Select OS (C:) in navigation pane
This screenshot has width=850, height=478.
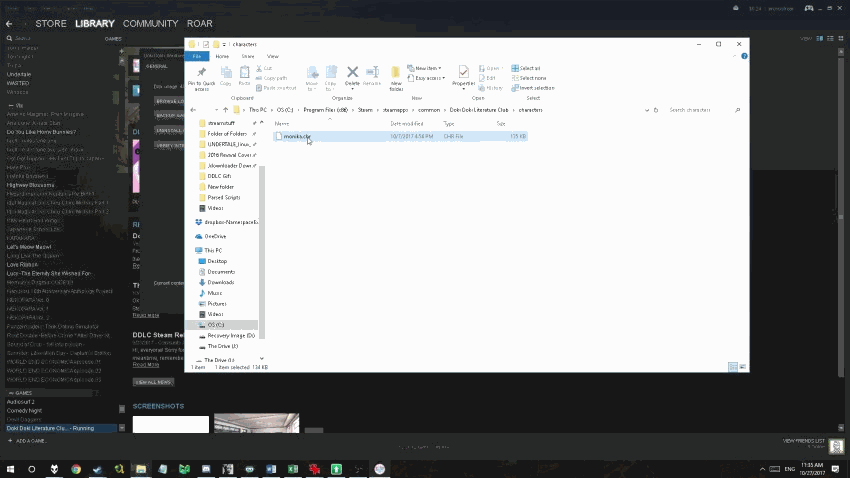222,325
